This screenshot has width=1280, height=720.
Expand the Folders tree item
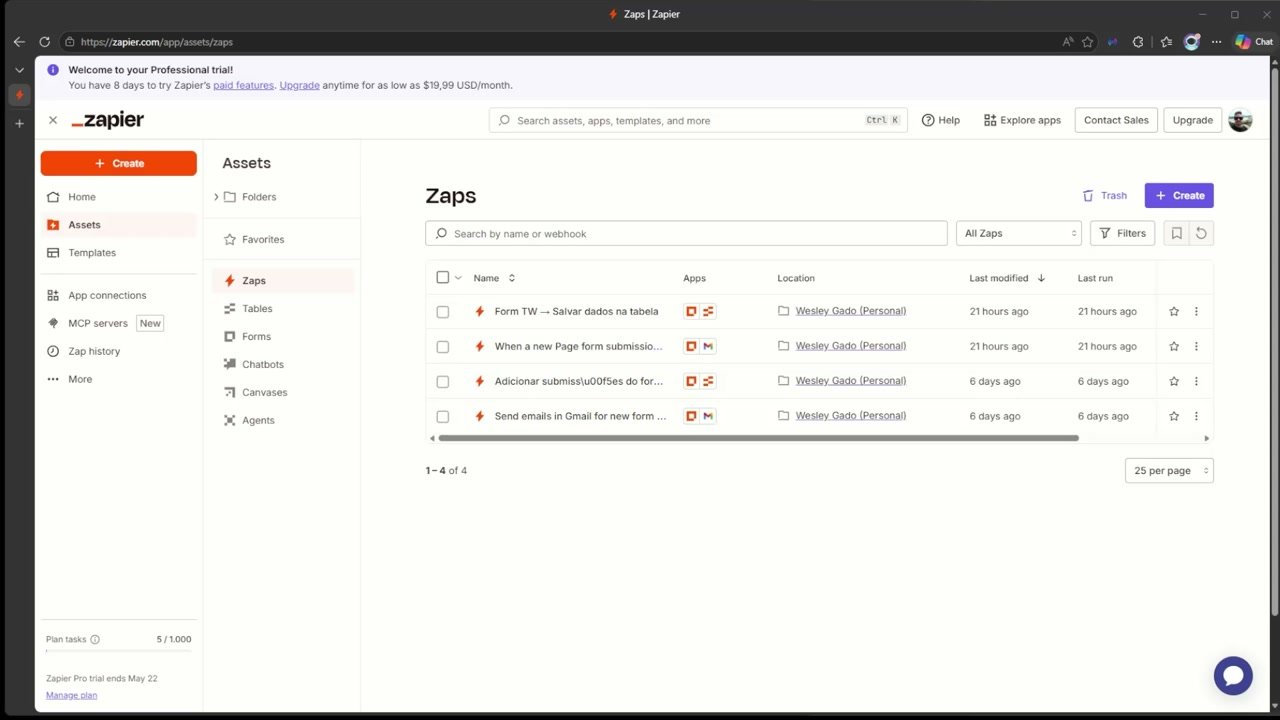pos(216,197)
